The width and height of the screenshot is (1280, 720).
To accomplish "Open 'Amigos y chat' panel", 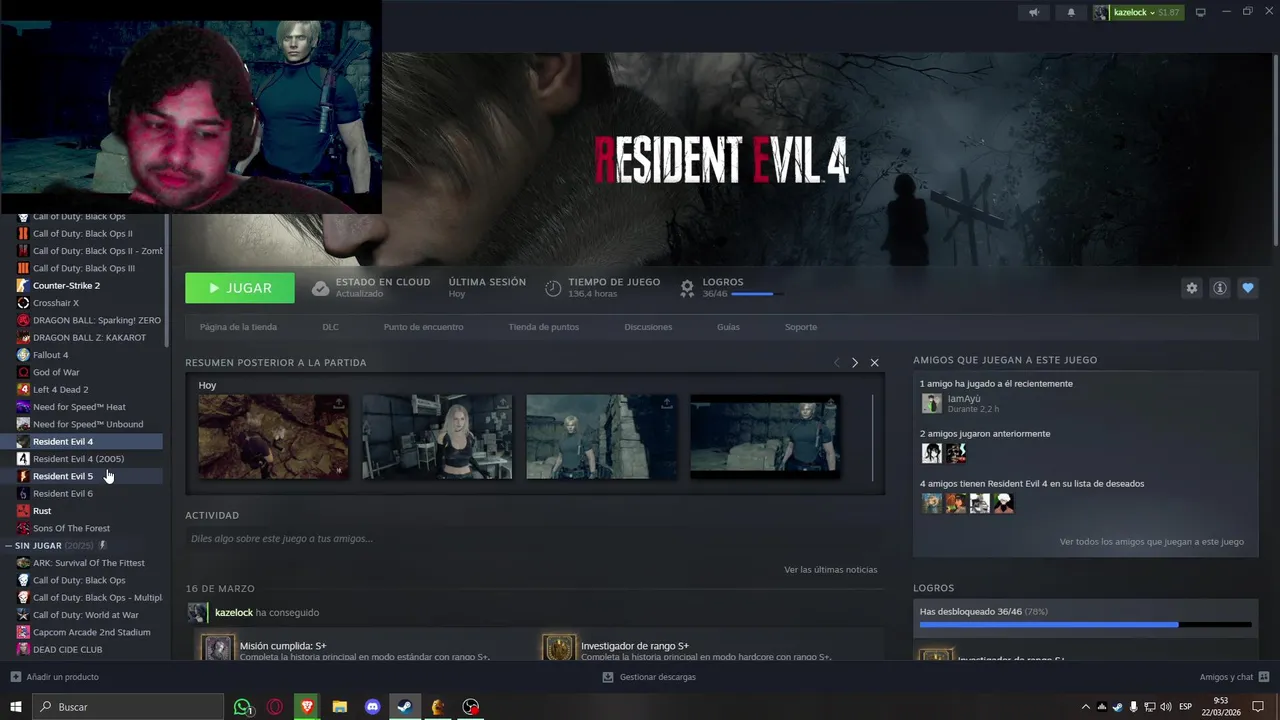I will 1233,677.
